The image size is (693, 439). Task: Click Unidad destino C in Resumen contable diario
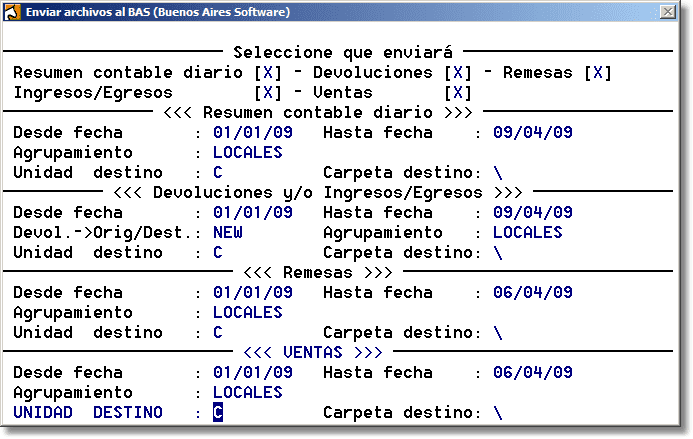click(218, 173)
